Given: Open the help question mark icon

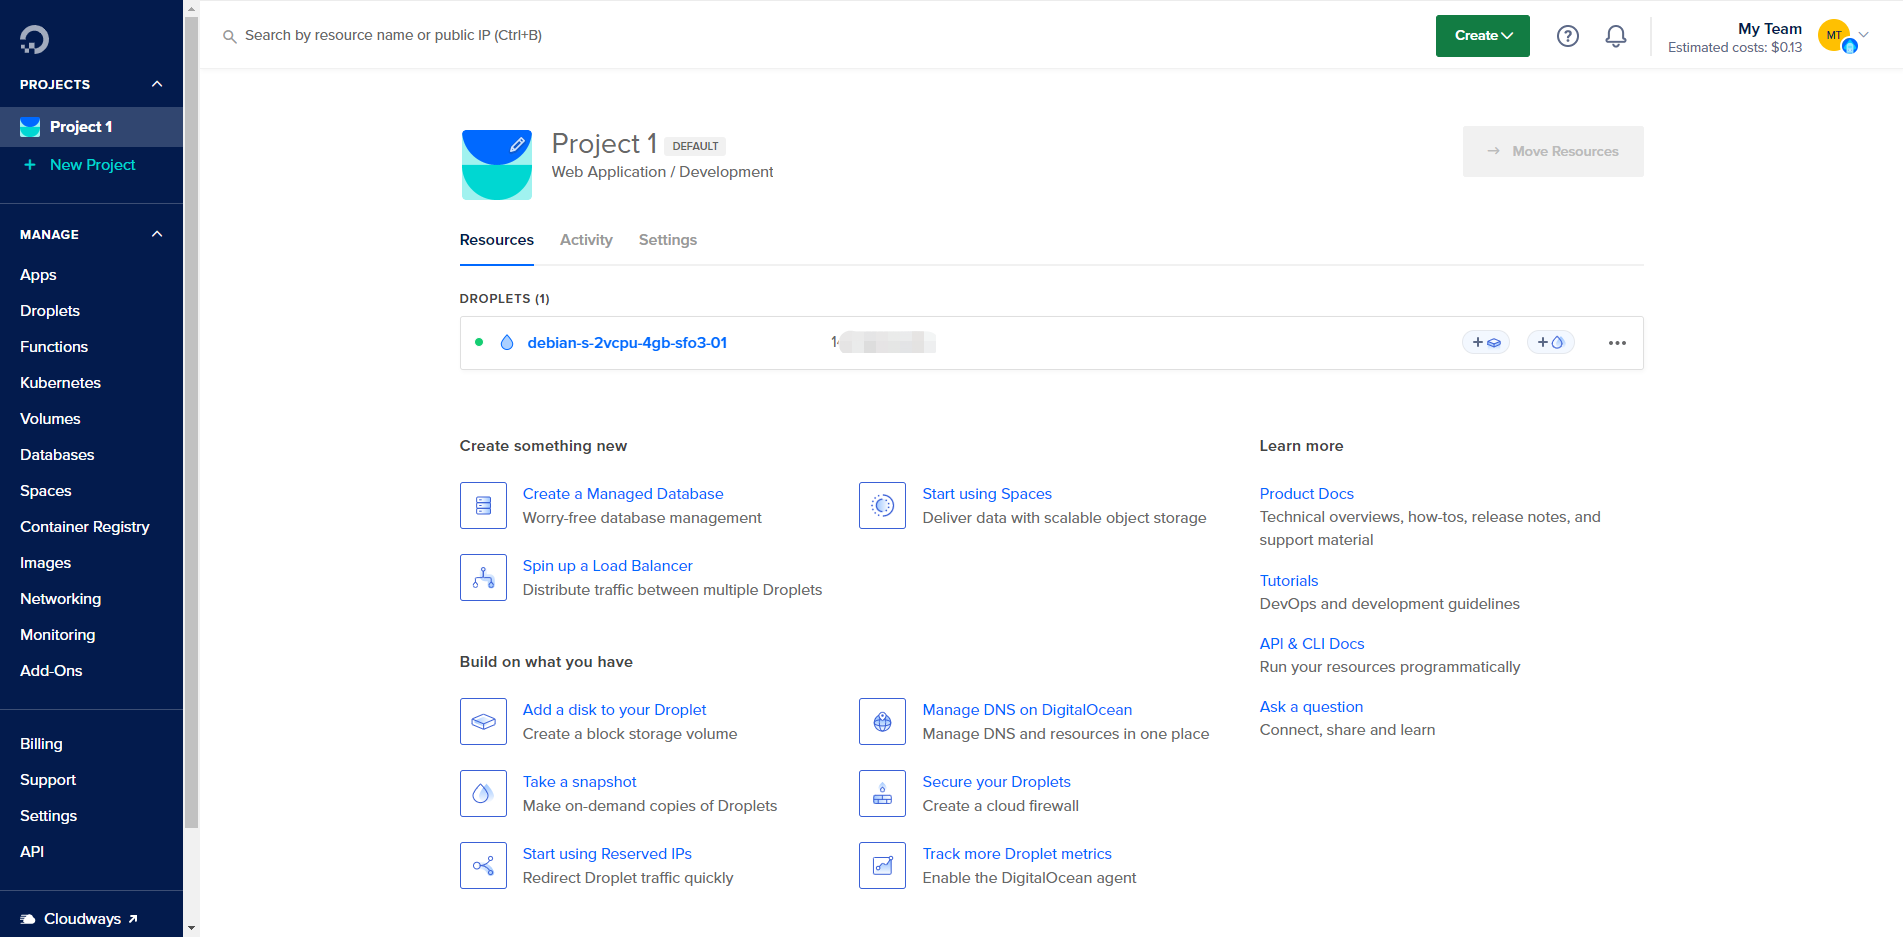Looking at the screenshot, I should tap(1568, 36).
